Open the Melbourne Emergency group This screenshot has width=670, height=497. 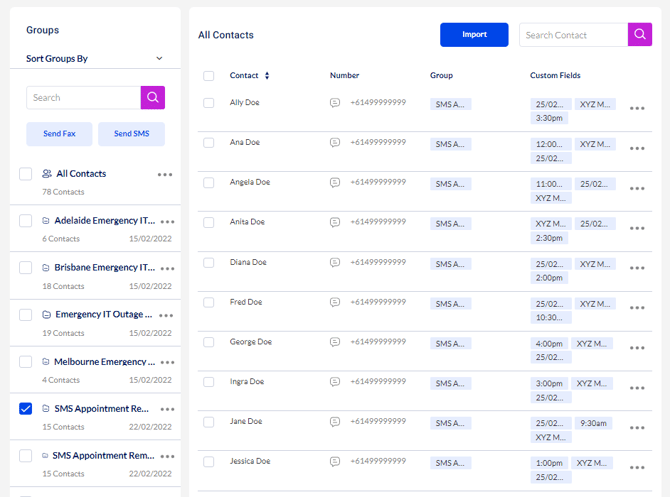tap(104, 362)
